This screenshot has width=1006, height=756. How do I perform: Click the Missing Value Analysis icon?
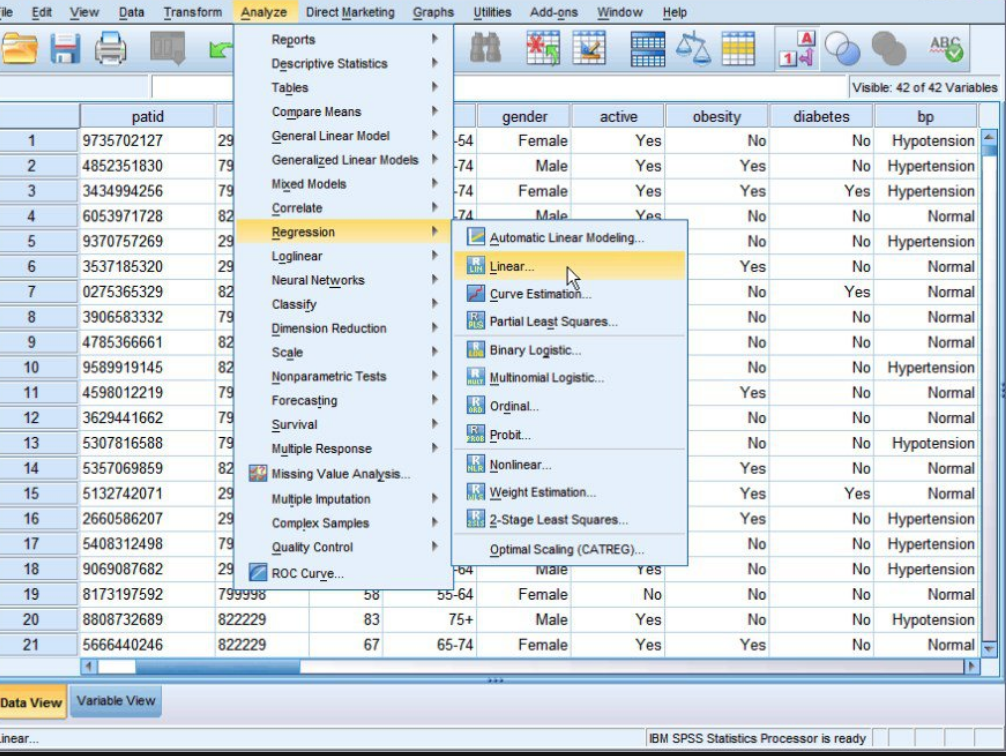click(x=258, y=474)
